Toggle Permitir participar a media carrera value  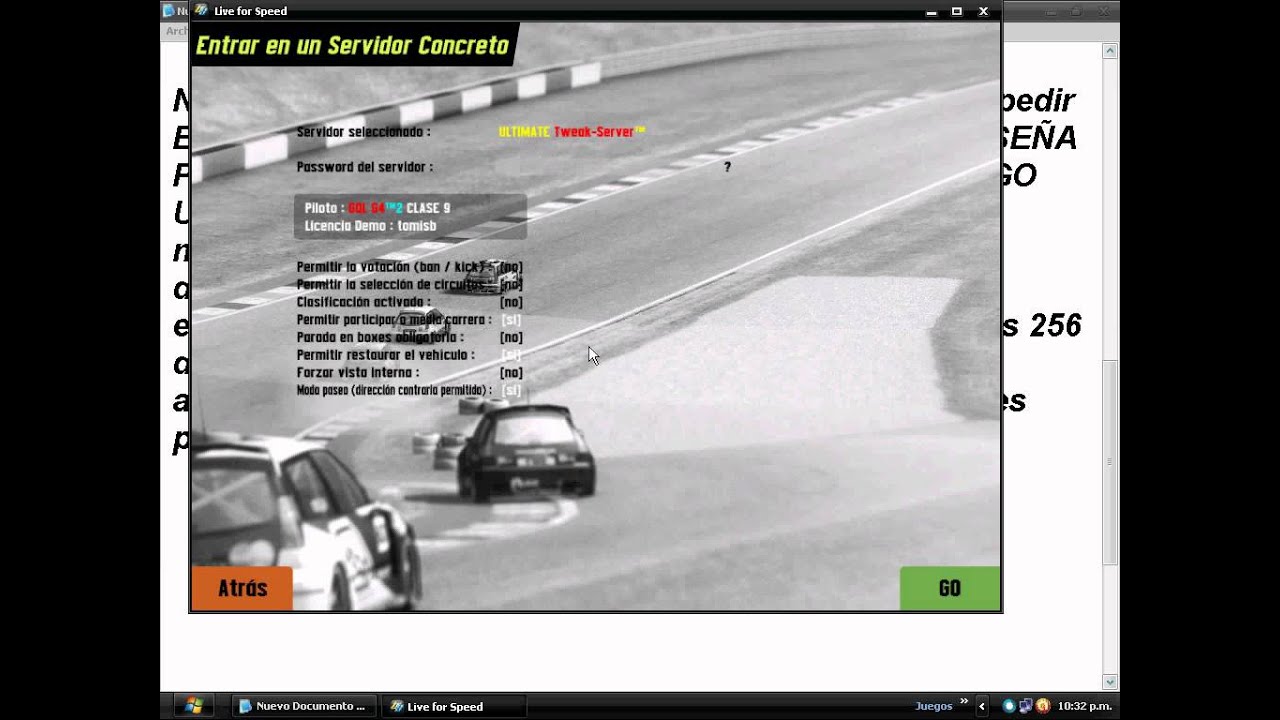[511, 320]
